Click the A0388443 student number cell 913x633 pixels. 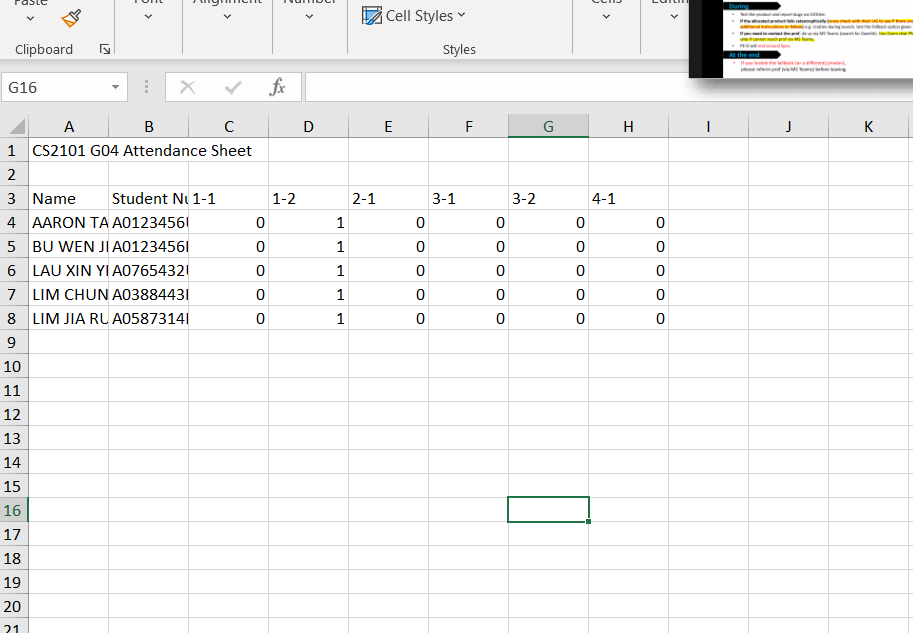click(x=148, y=295)
